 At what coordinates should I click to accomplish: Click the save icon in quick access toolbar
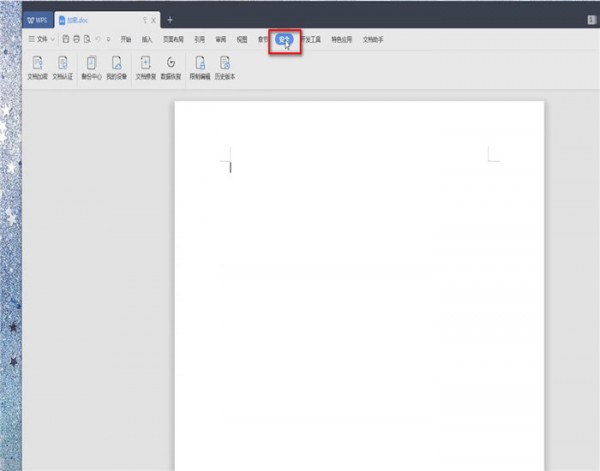66,39
